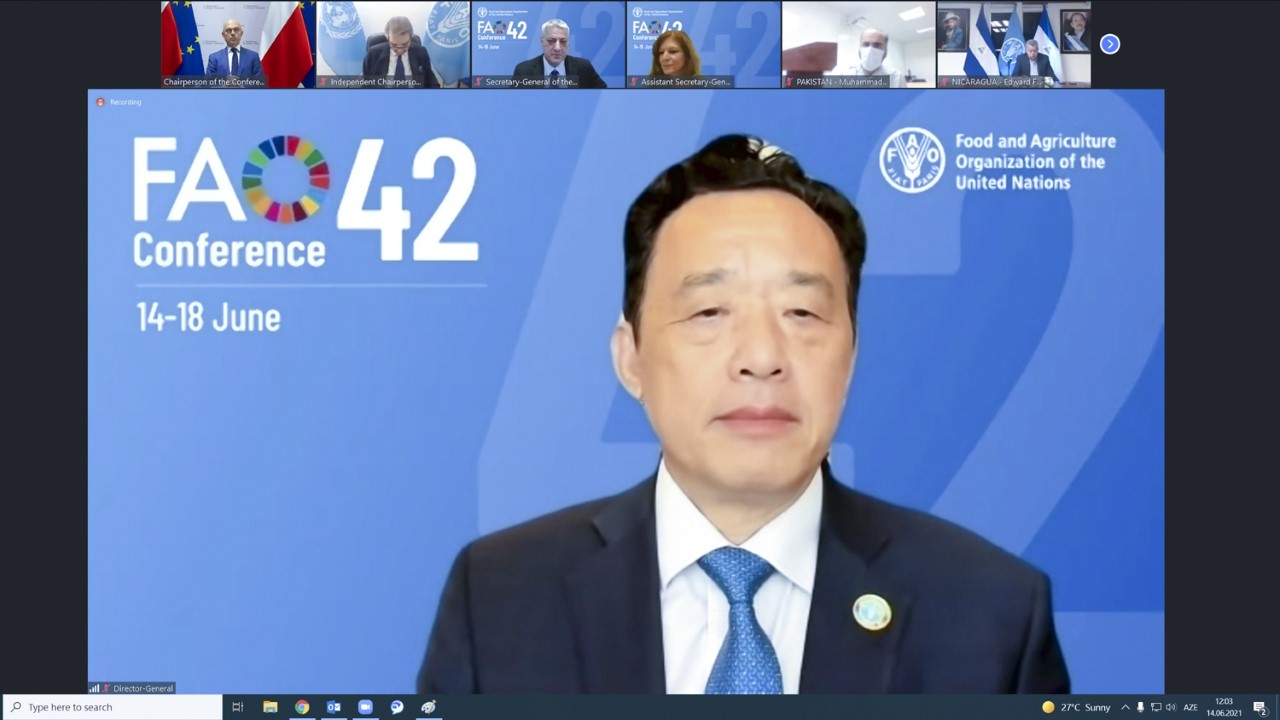Screen dimensions: 1280x720
Task: Open File Explorer from the taskbar
Action: click(x=270, y=707)
